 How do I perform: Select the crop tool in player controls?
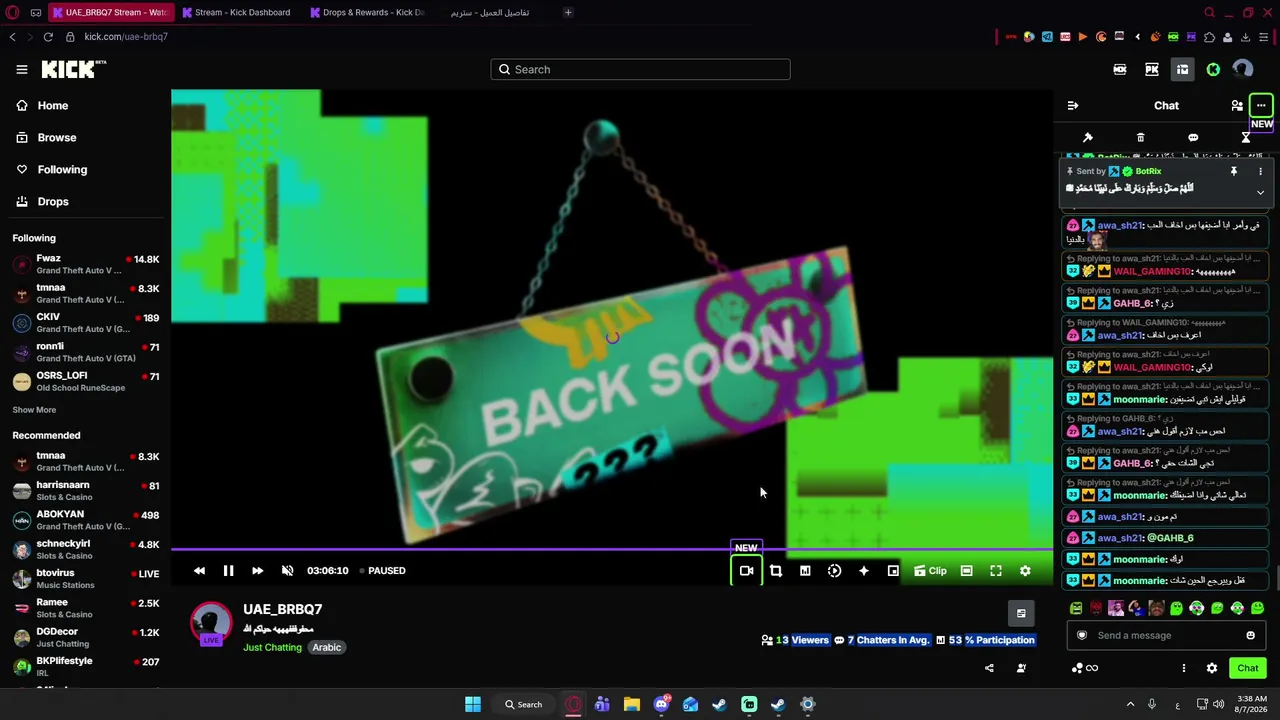point(776,570)
